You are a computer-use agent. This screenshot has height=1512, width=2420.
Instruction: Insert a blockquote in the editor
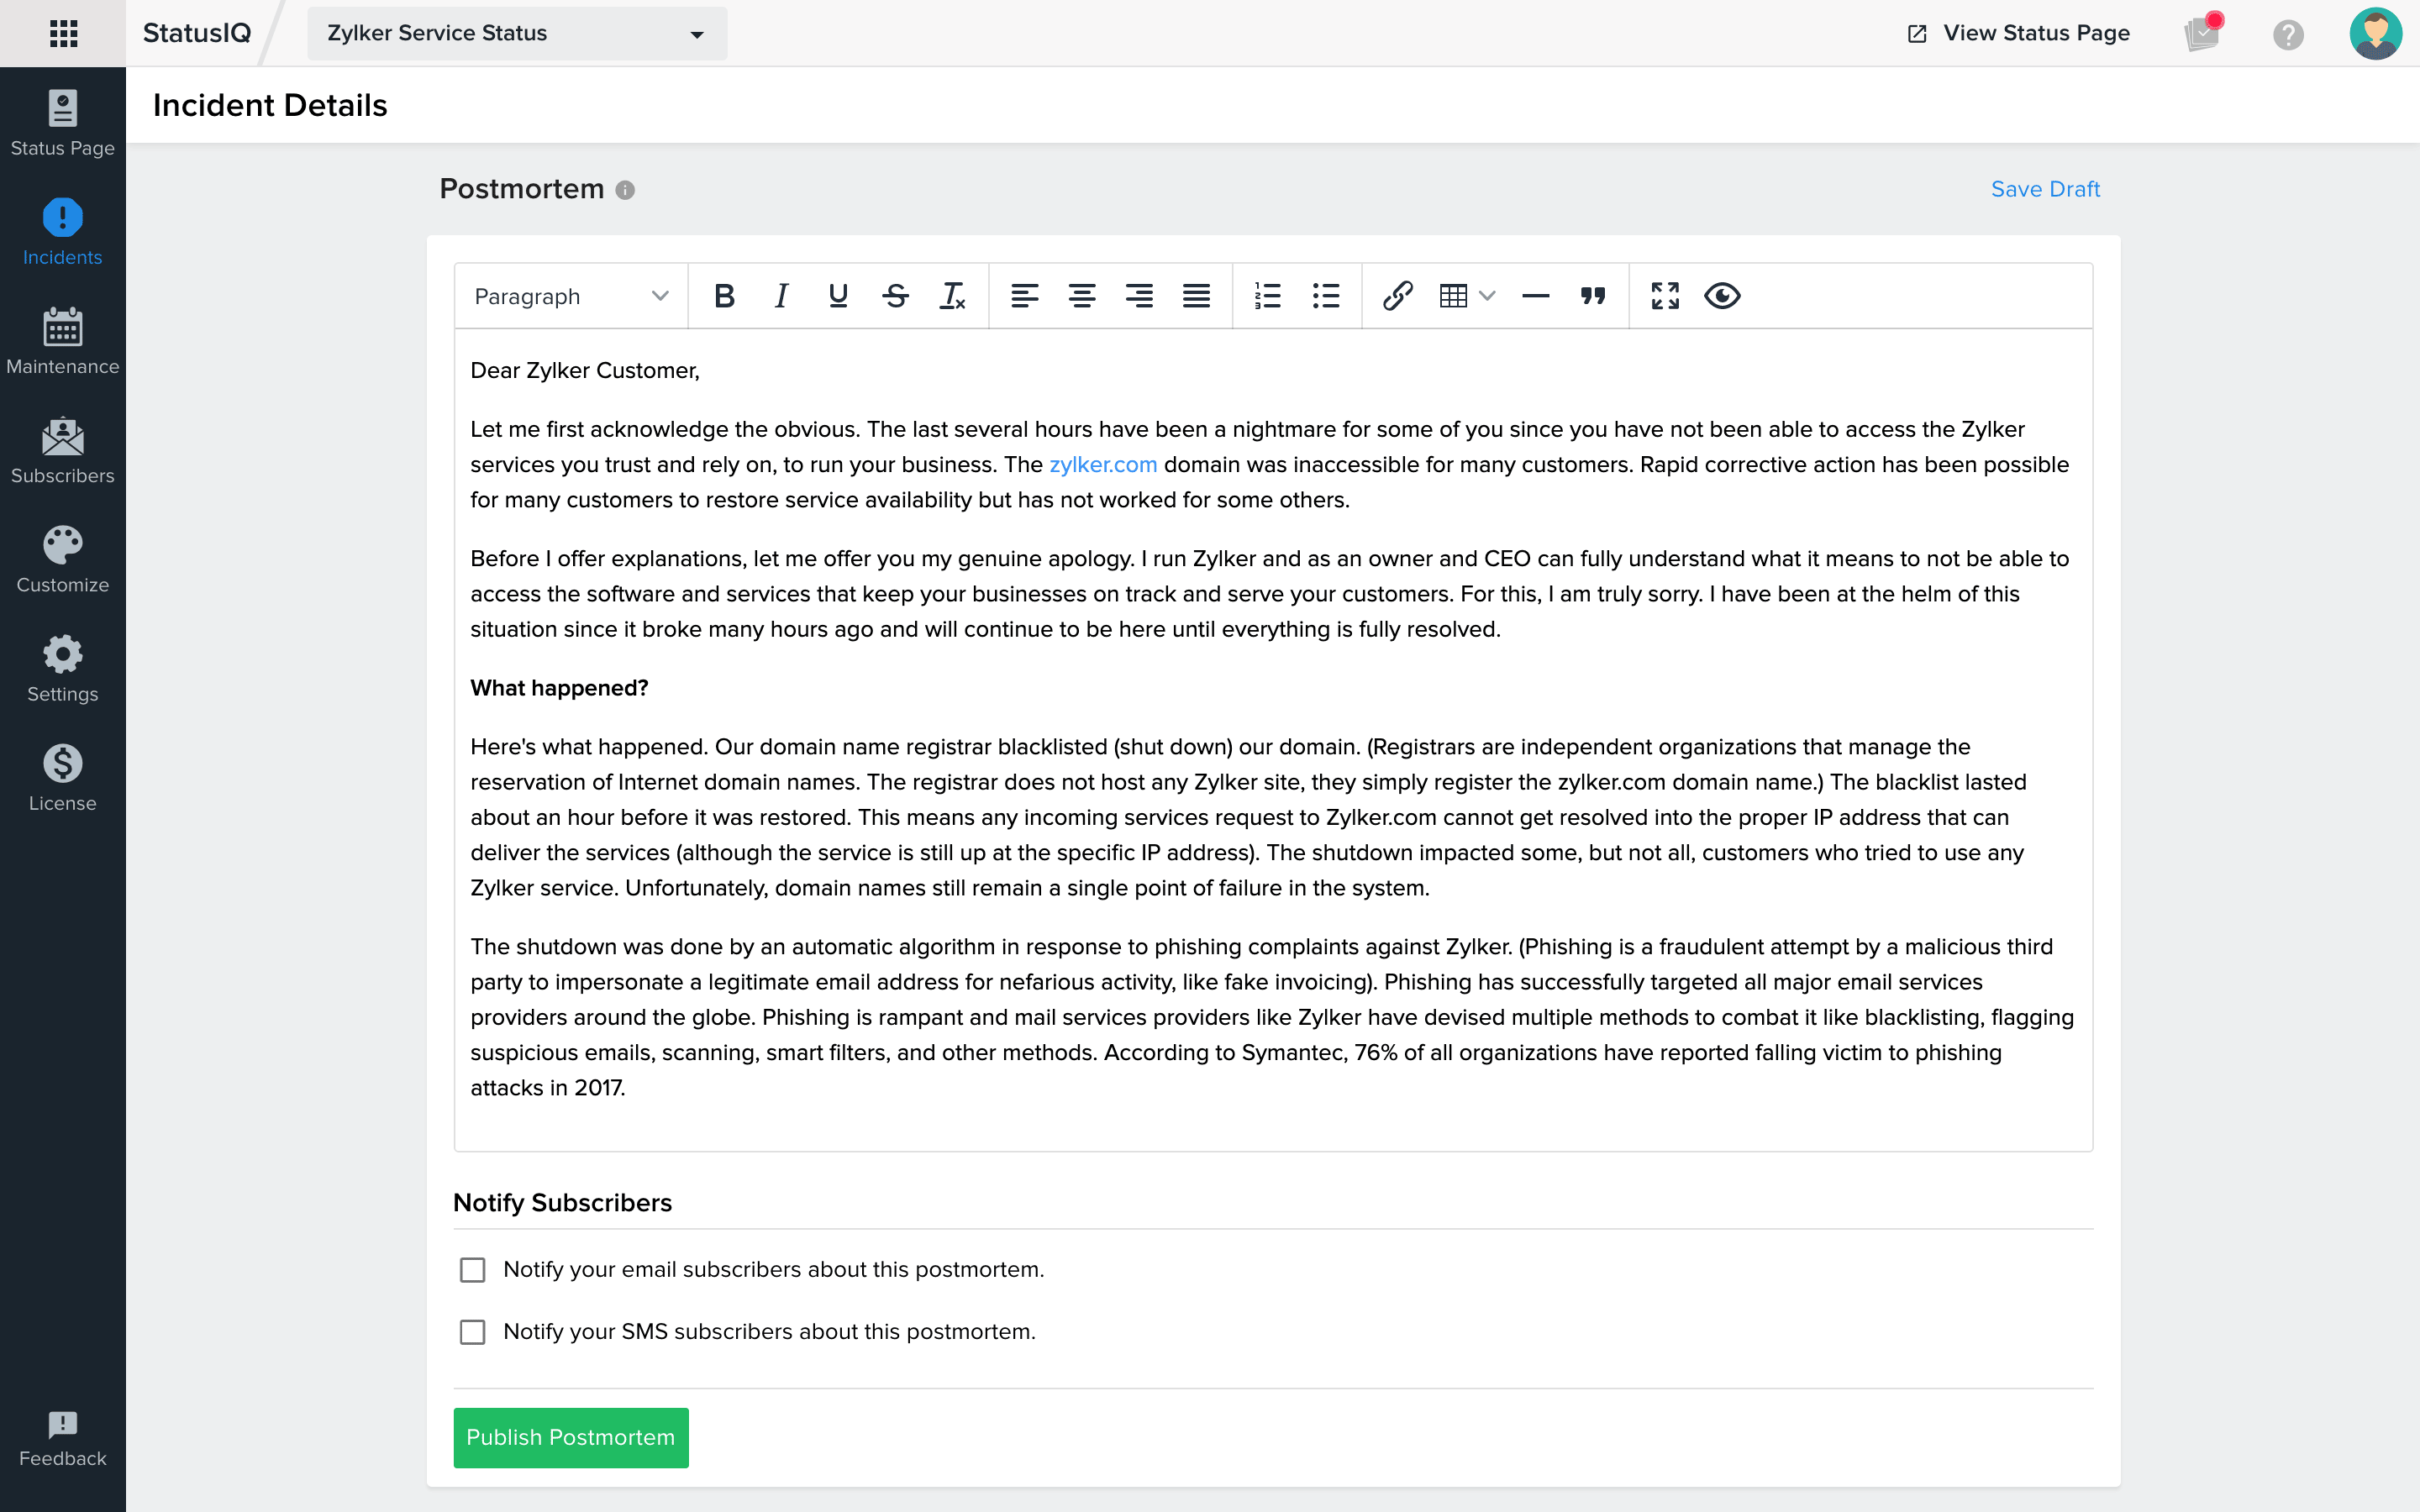1594,295
